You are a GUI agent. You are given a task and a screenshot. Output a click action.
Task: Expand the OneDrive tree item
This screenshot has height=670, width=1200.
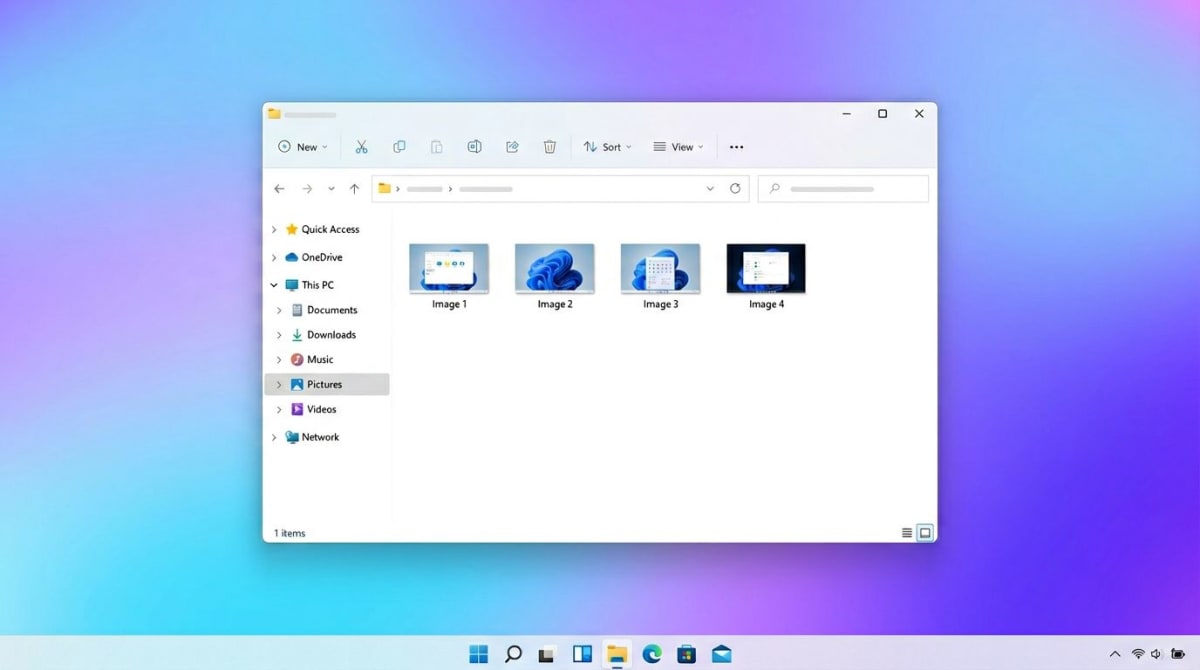(x=273, y=257)
